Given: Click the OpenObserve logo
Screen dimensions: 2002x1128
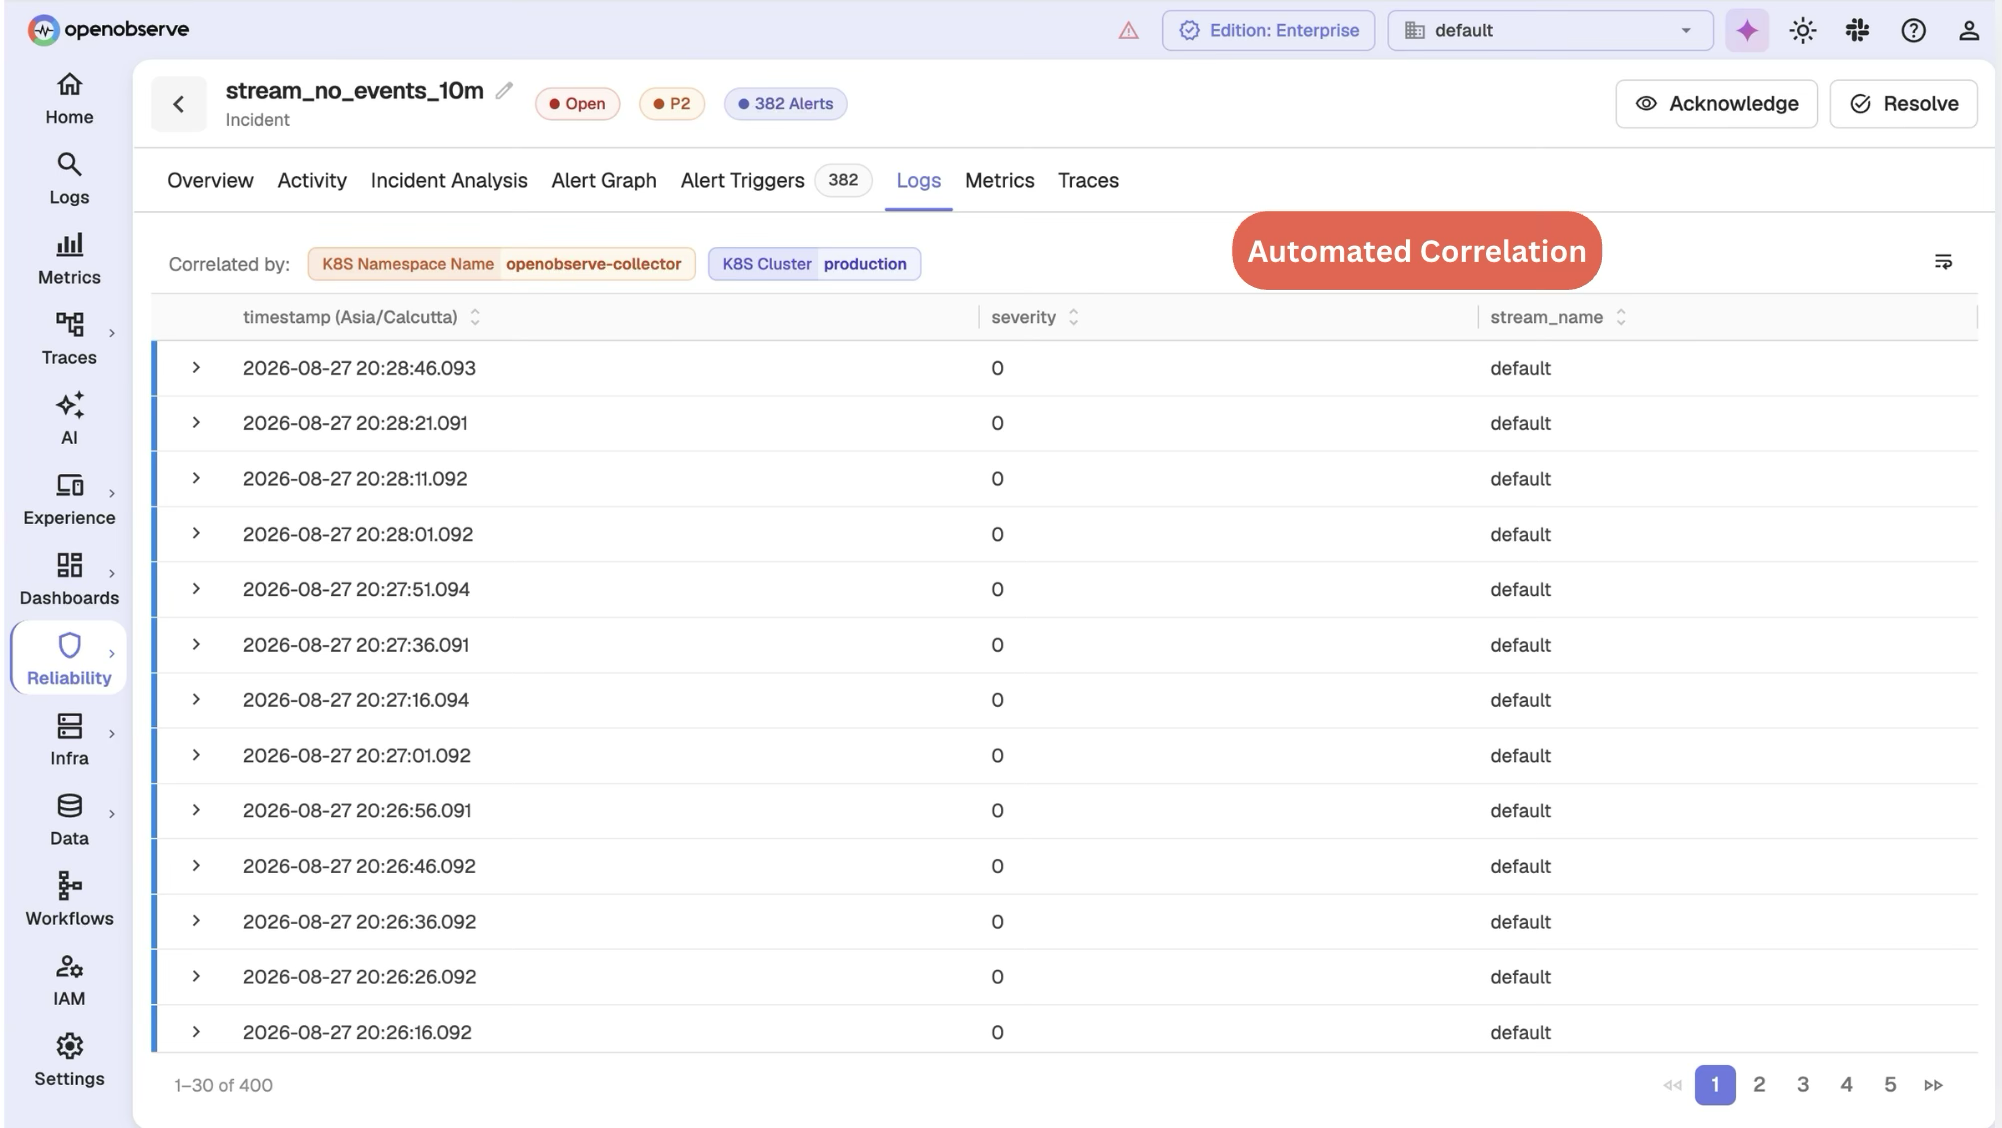Looking at the screenshot, I should pos(108,30).
